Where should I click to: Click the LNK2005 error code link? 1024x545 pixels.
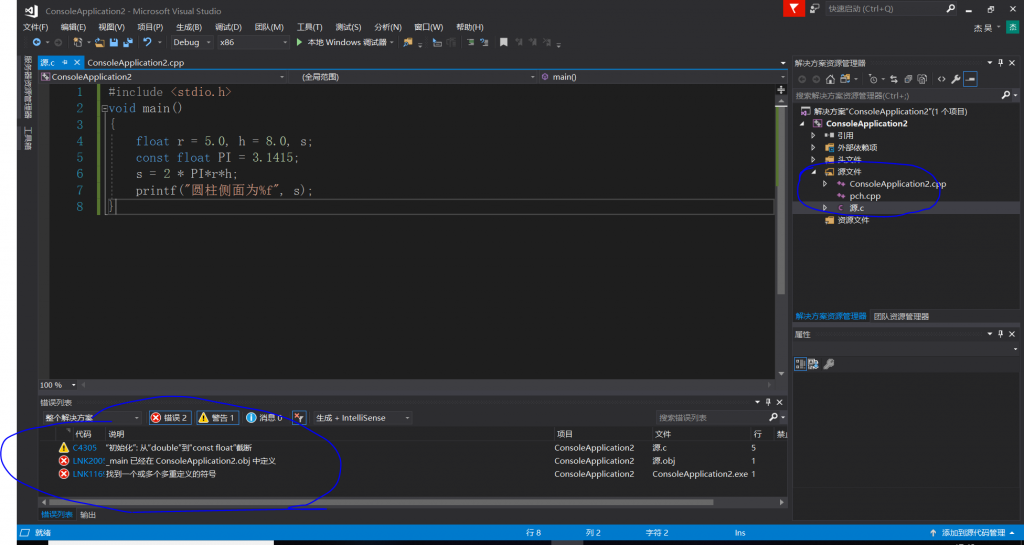pos(88,461)
